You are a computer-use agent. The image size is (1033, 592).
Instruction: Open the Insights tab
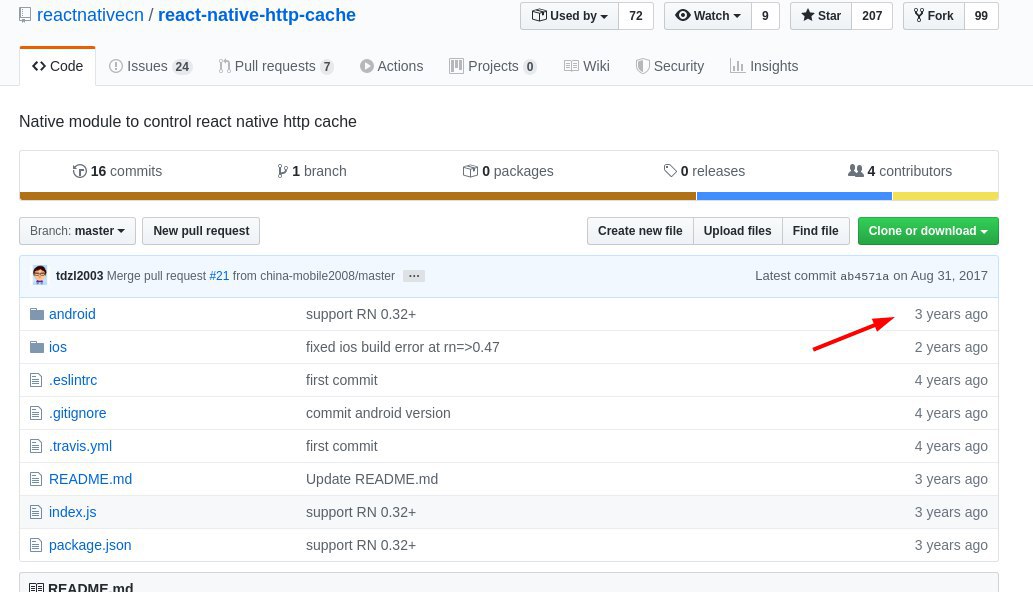pos(764,66)
